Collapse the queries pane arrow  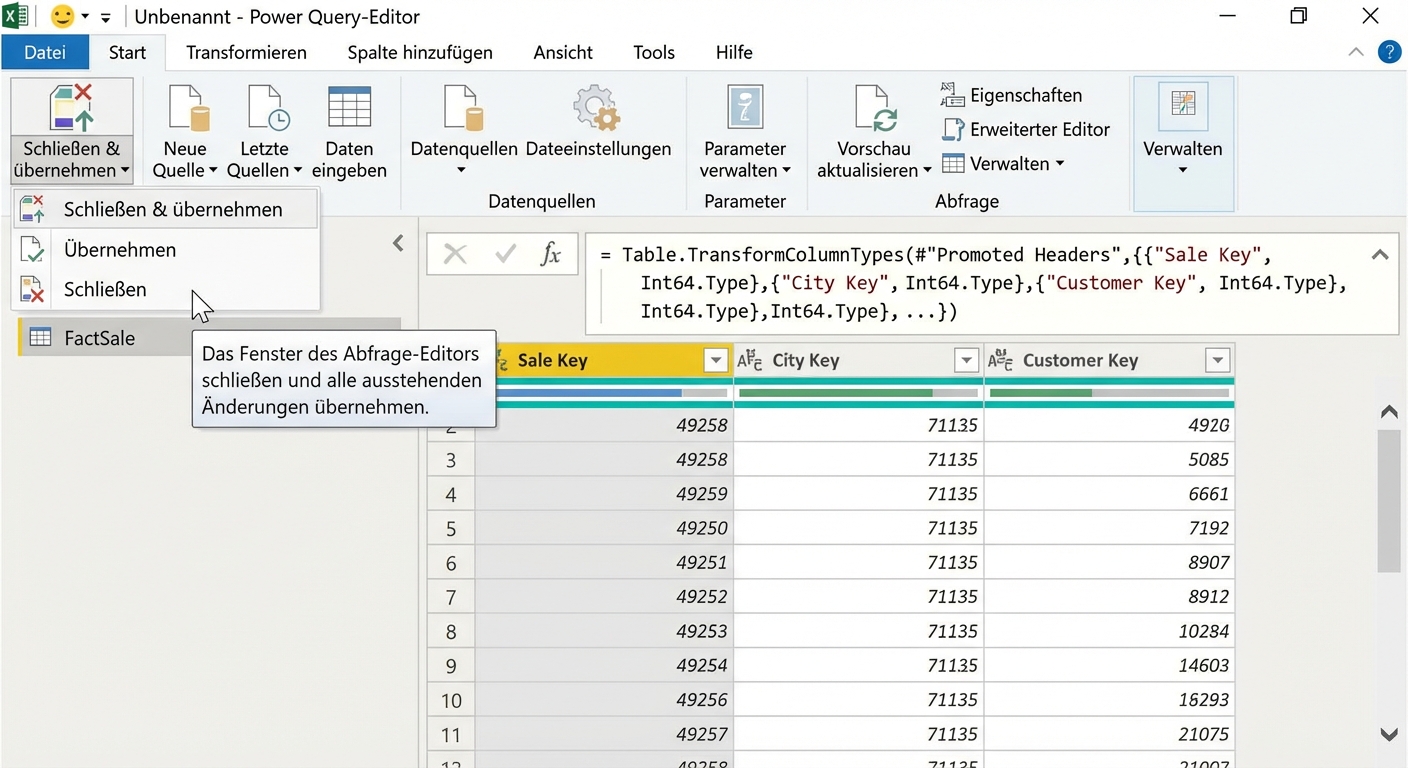pos(398,243)
